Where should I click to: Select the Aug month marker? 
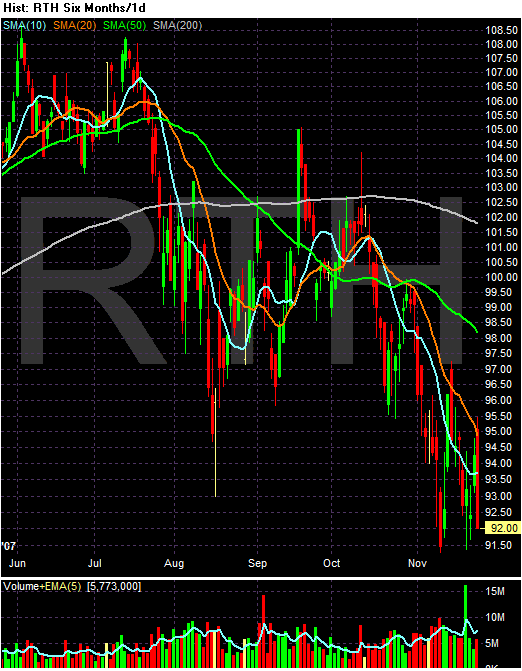[x=174, y=564]
